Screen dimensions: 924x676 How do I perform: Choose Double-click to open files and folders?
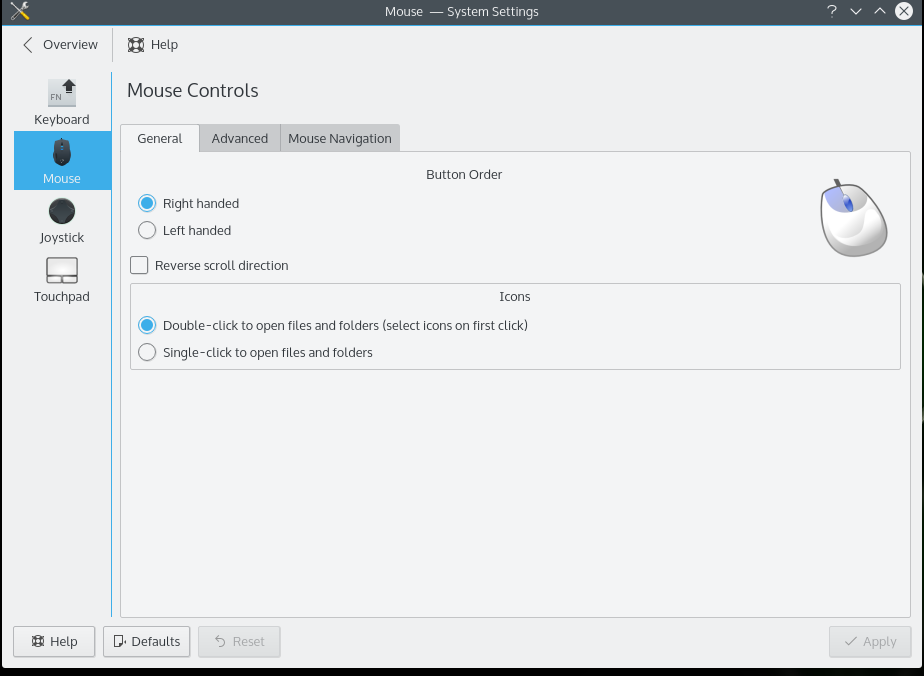tap(333, 325)
